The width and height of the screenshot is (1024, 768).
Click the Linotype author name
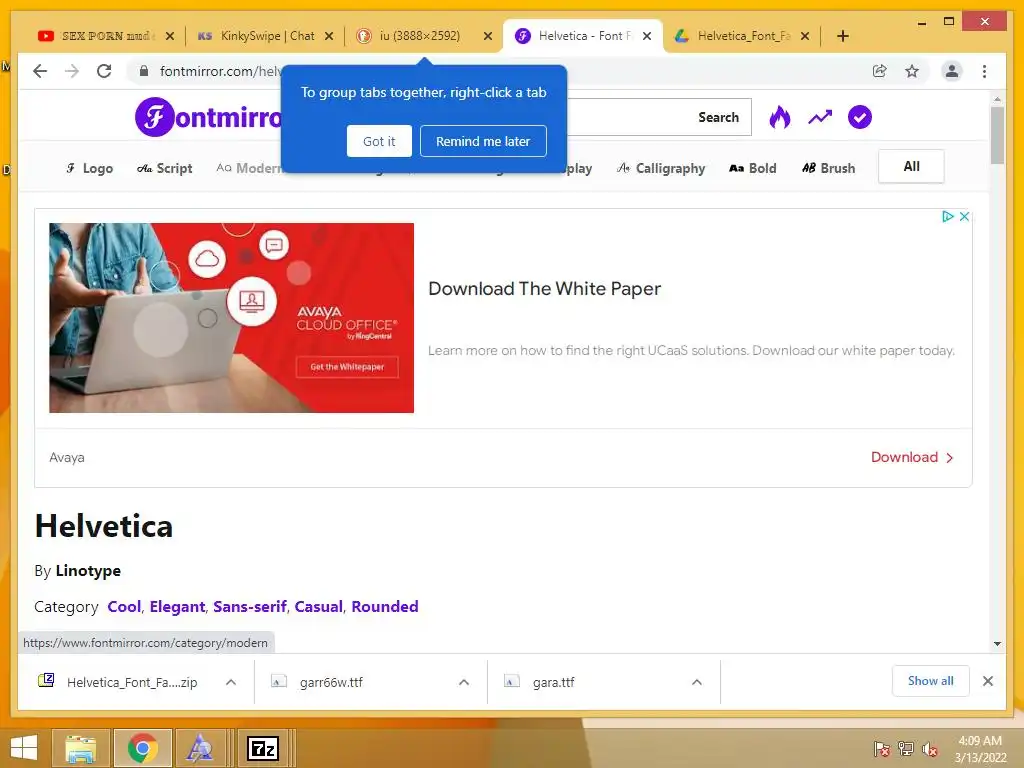pyautogui.click(x=88, y=571)
